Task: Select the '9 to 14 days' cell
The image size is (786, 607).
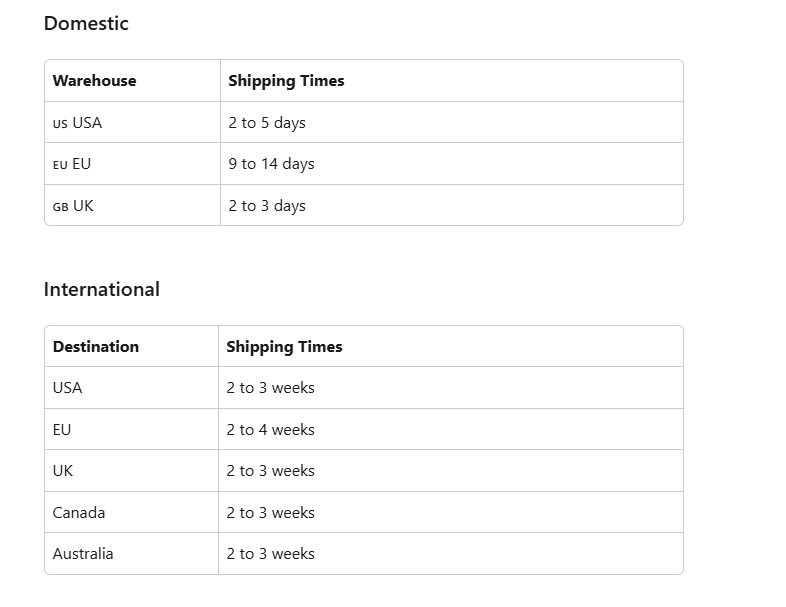Action: (x=271, y=164)
